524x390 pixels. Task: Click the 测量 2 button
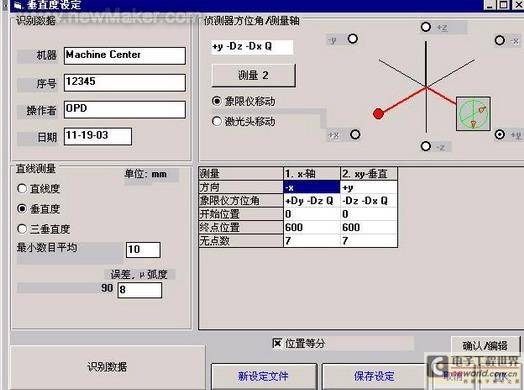coord(254,75)
